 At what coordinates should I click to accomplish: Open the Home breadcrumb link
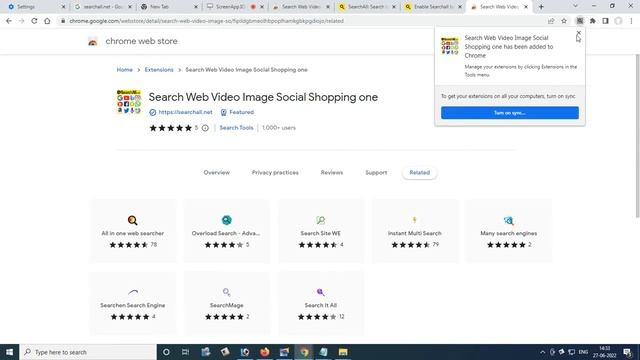click(x=124, y=70)
